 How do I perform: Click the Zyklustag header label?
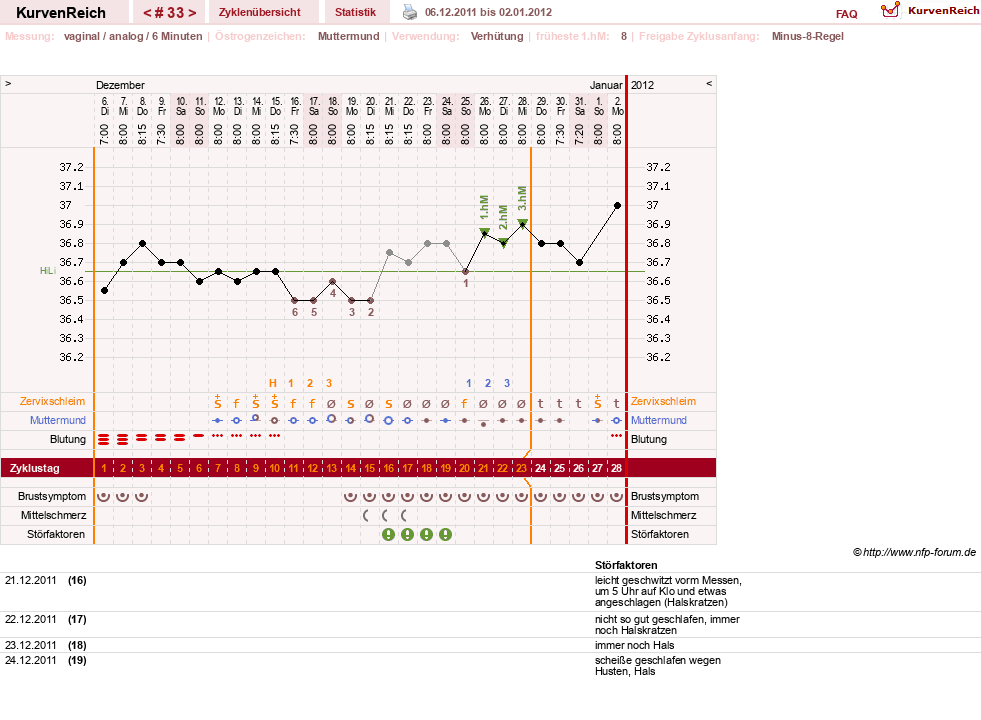tap(35, 468)
